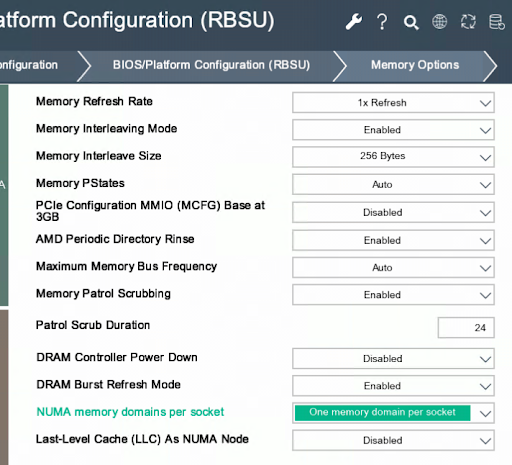Open Memory Interleave Size dropdown
The image size is (512, 465).
[393, 157]
